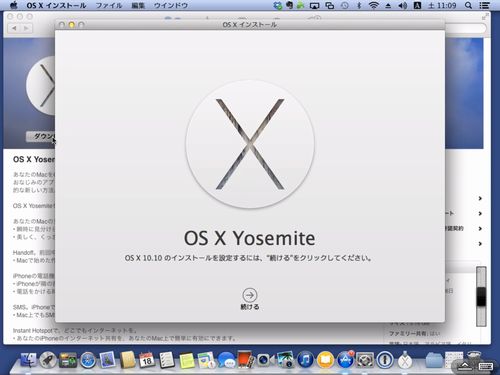Open the Bluetooth status menu

point(359,5)
